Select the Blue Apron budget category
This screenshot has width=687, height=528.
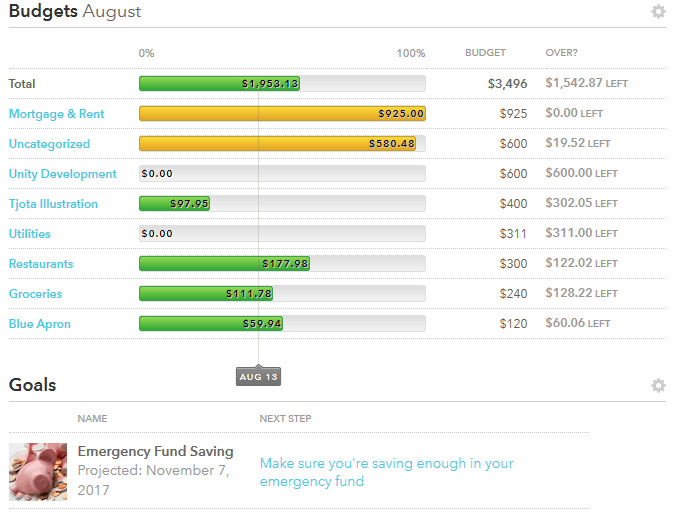tap(39, 324)
